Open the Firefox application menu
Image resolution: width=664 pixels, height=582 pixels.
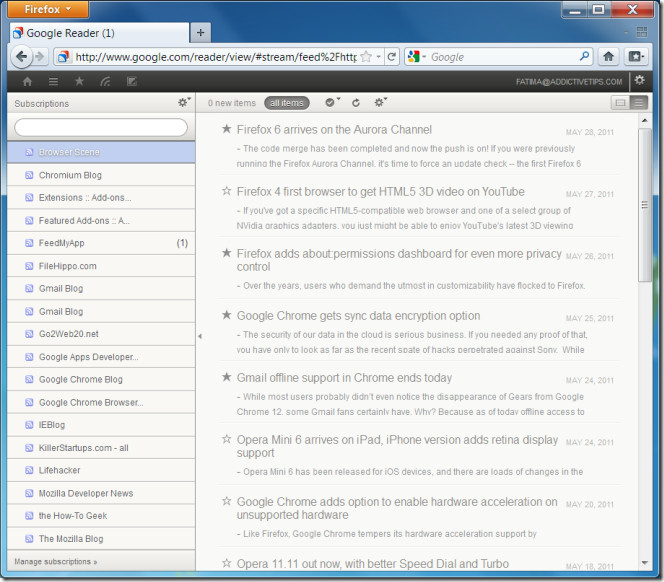click(x=47, y=9)
